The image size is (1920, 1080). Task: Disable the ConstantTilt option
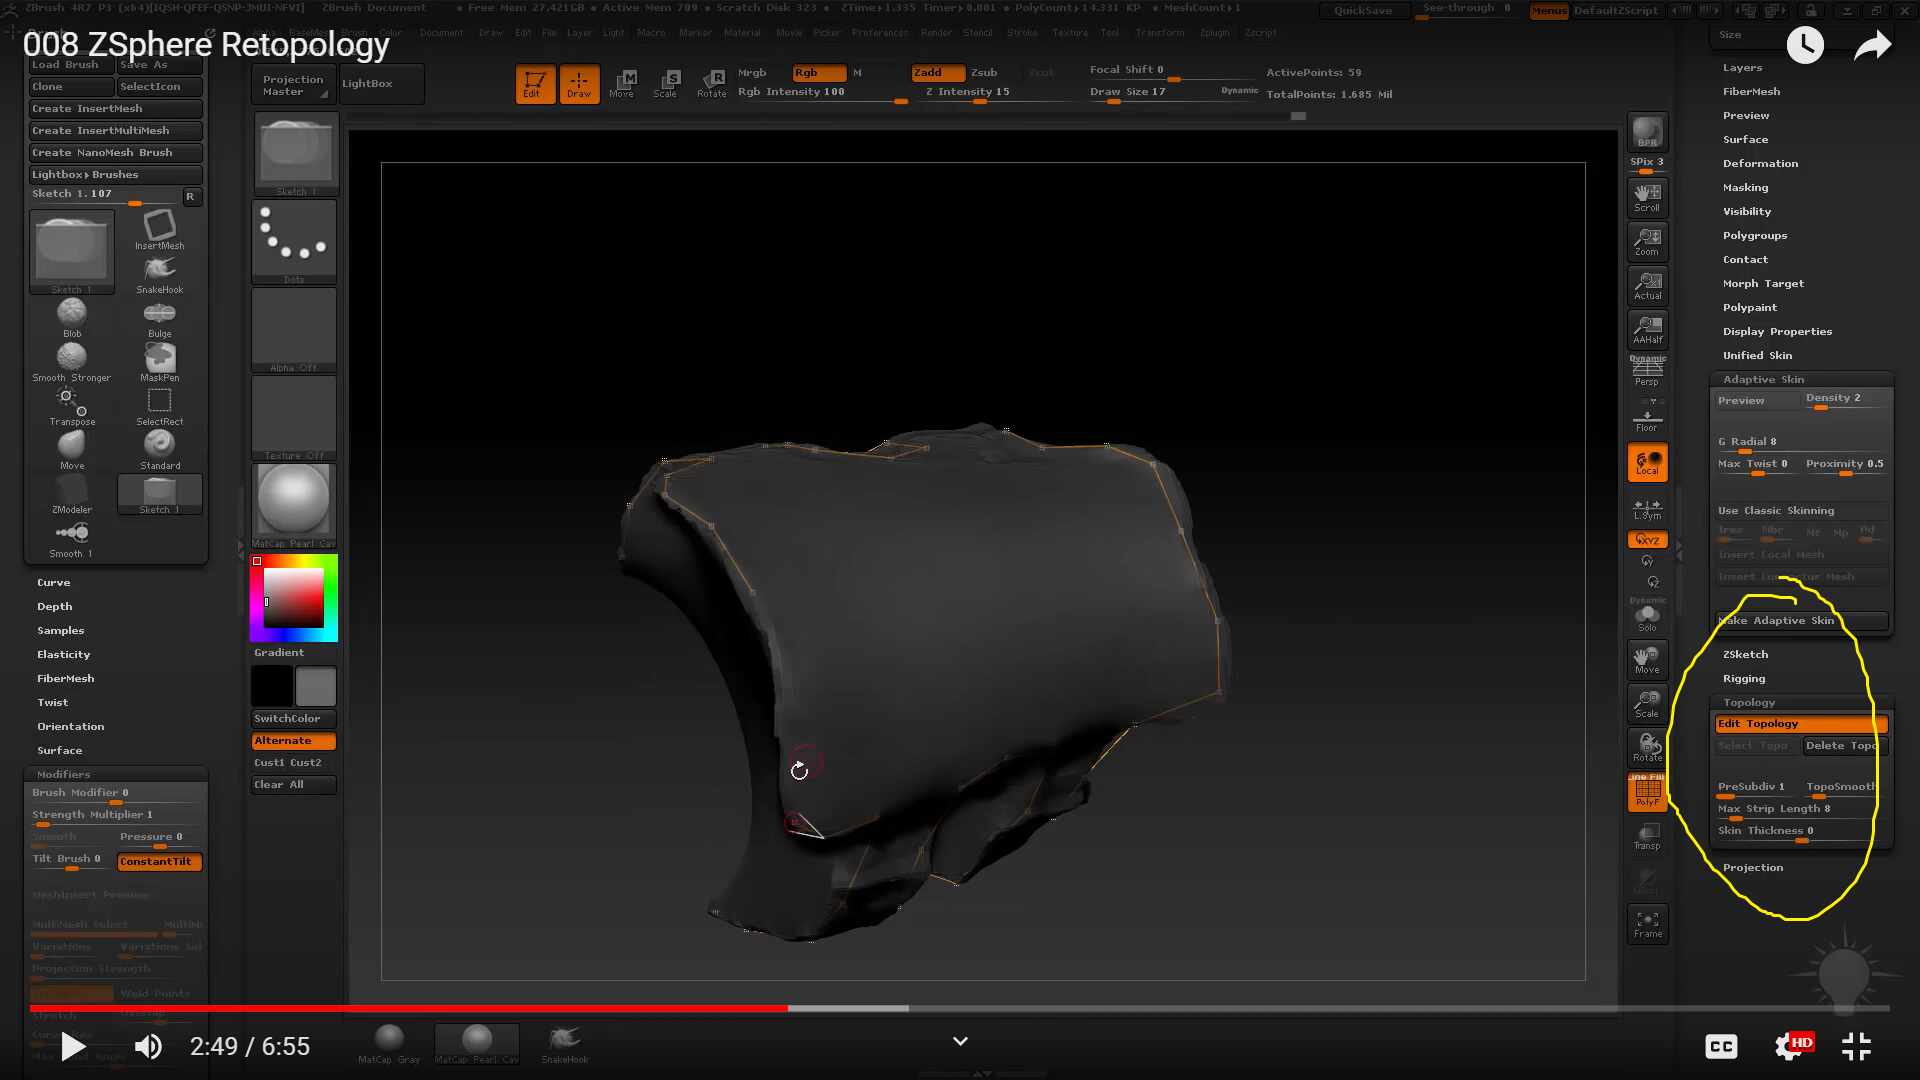tap(159, 861)
